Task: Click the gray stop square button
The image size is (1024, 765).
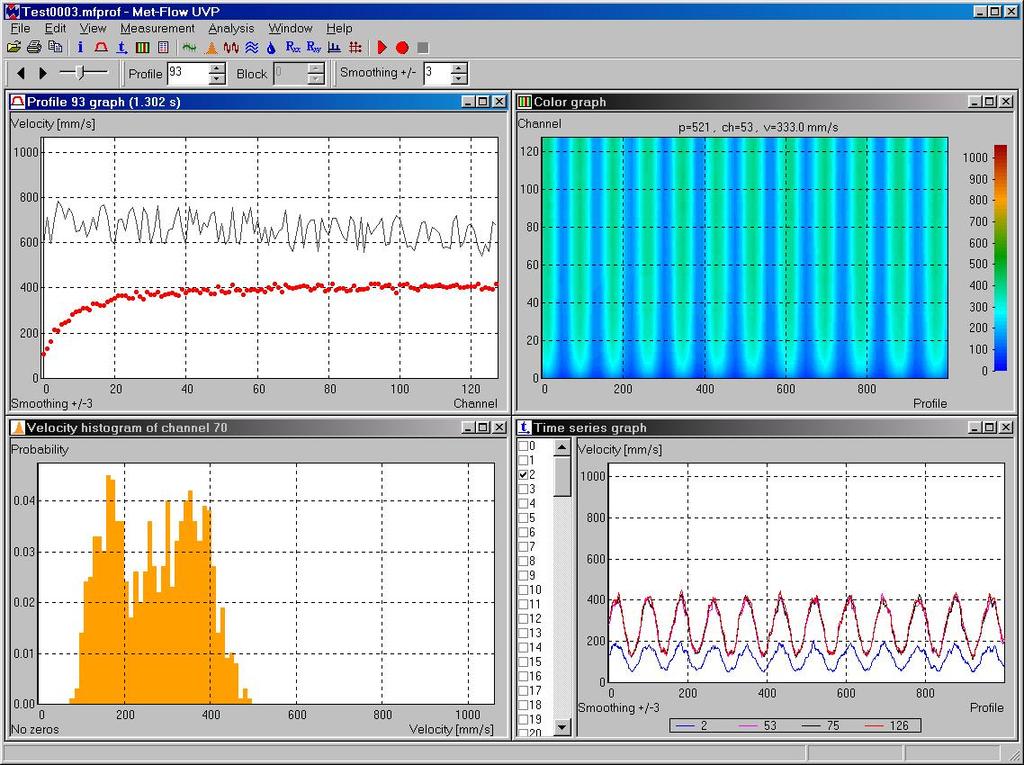Action: tap(423, 48)
